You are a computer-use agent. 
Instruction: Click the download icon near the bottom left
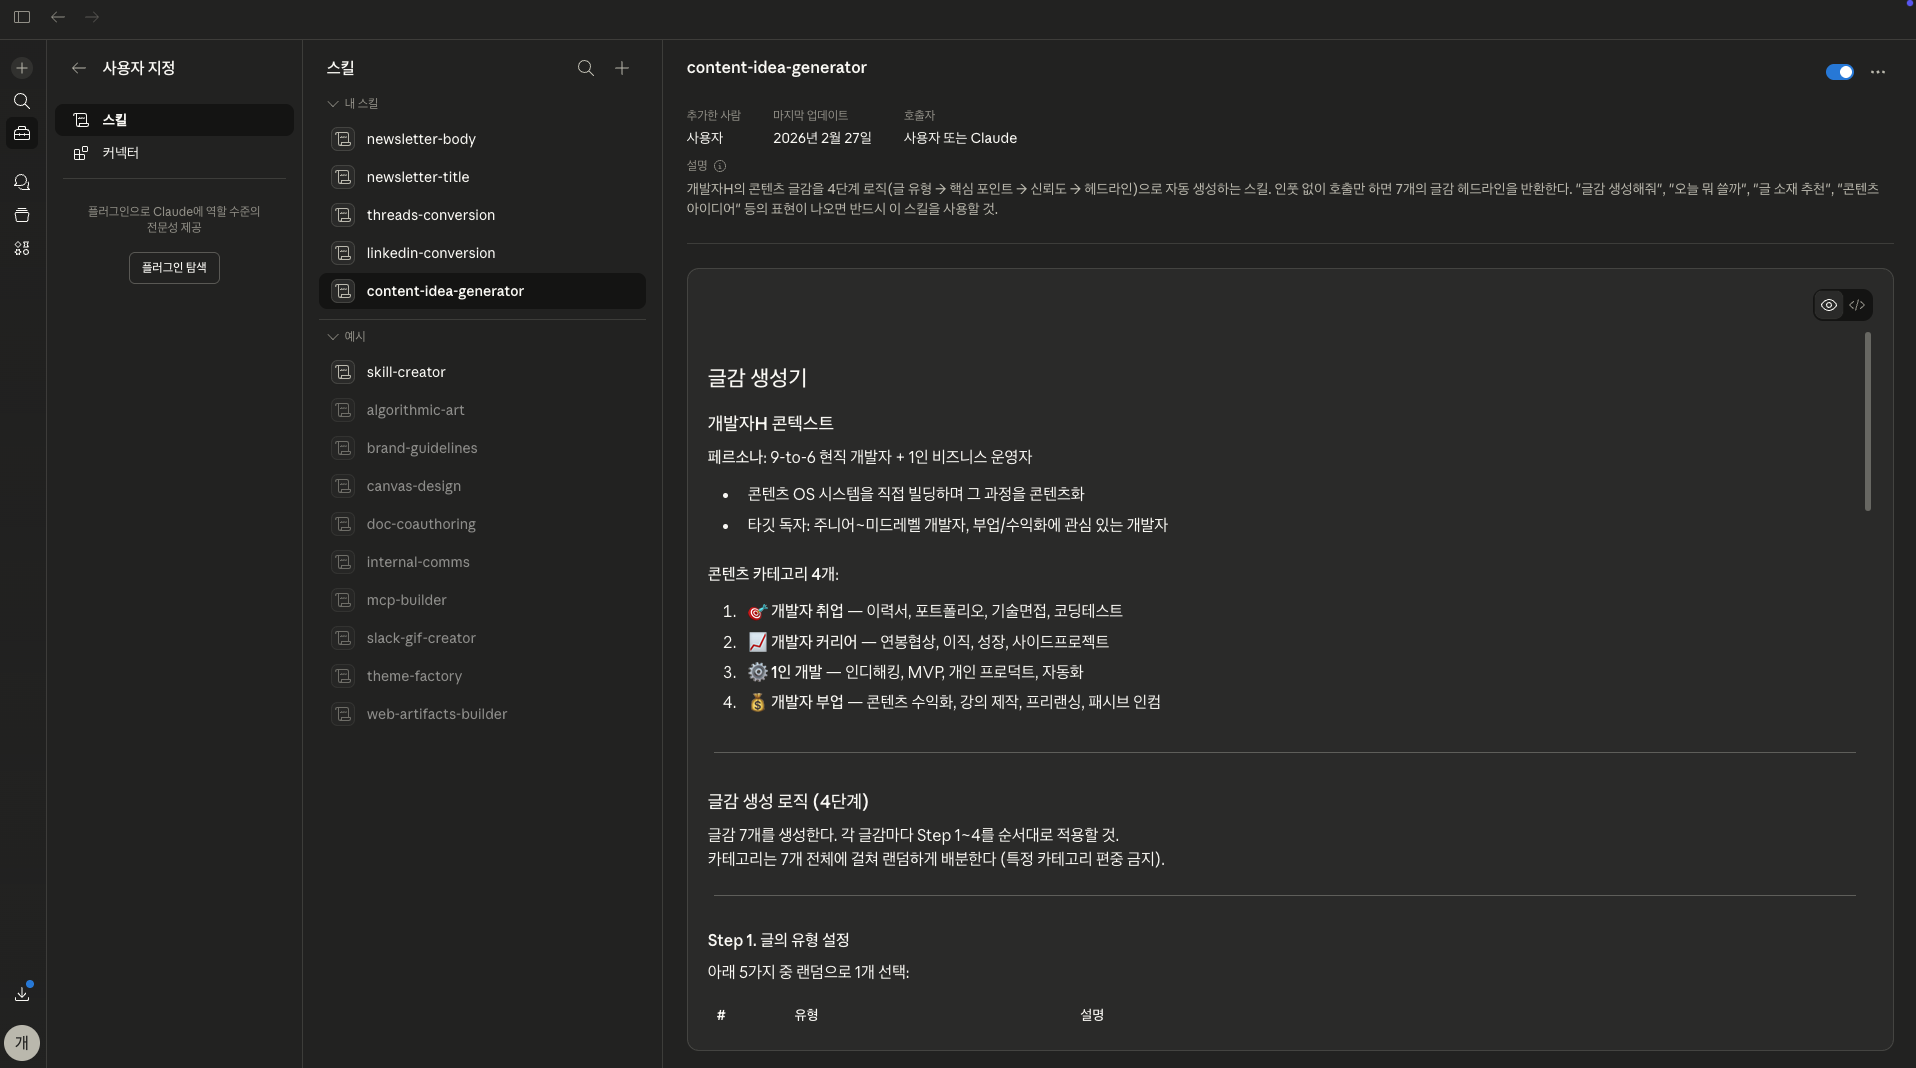coord(22,994)
